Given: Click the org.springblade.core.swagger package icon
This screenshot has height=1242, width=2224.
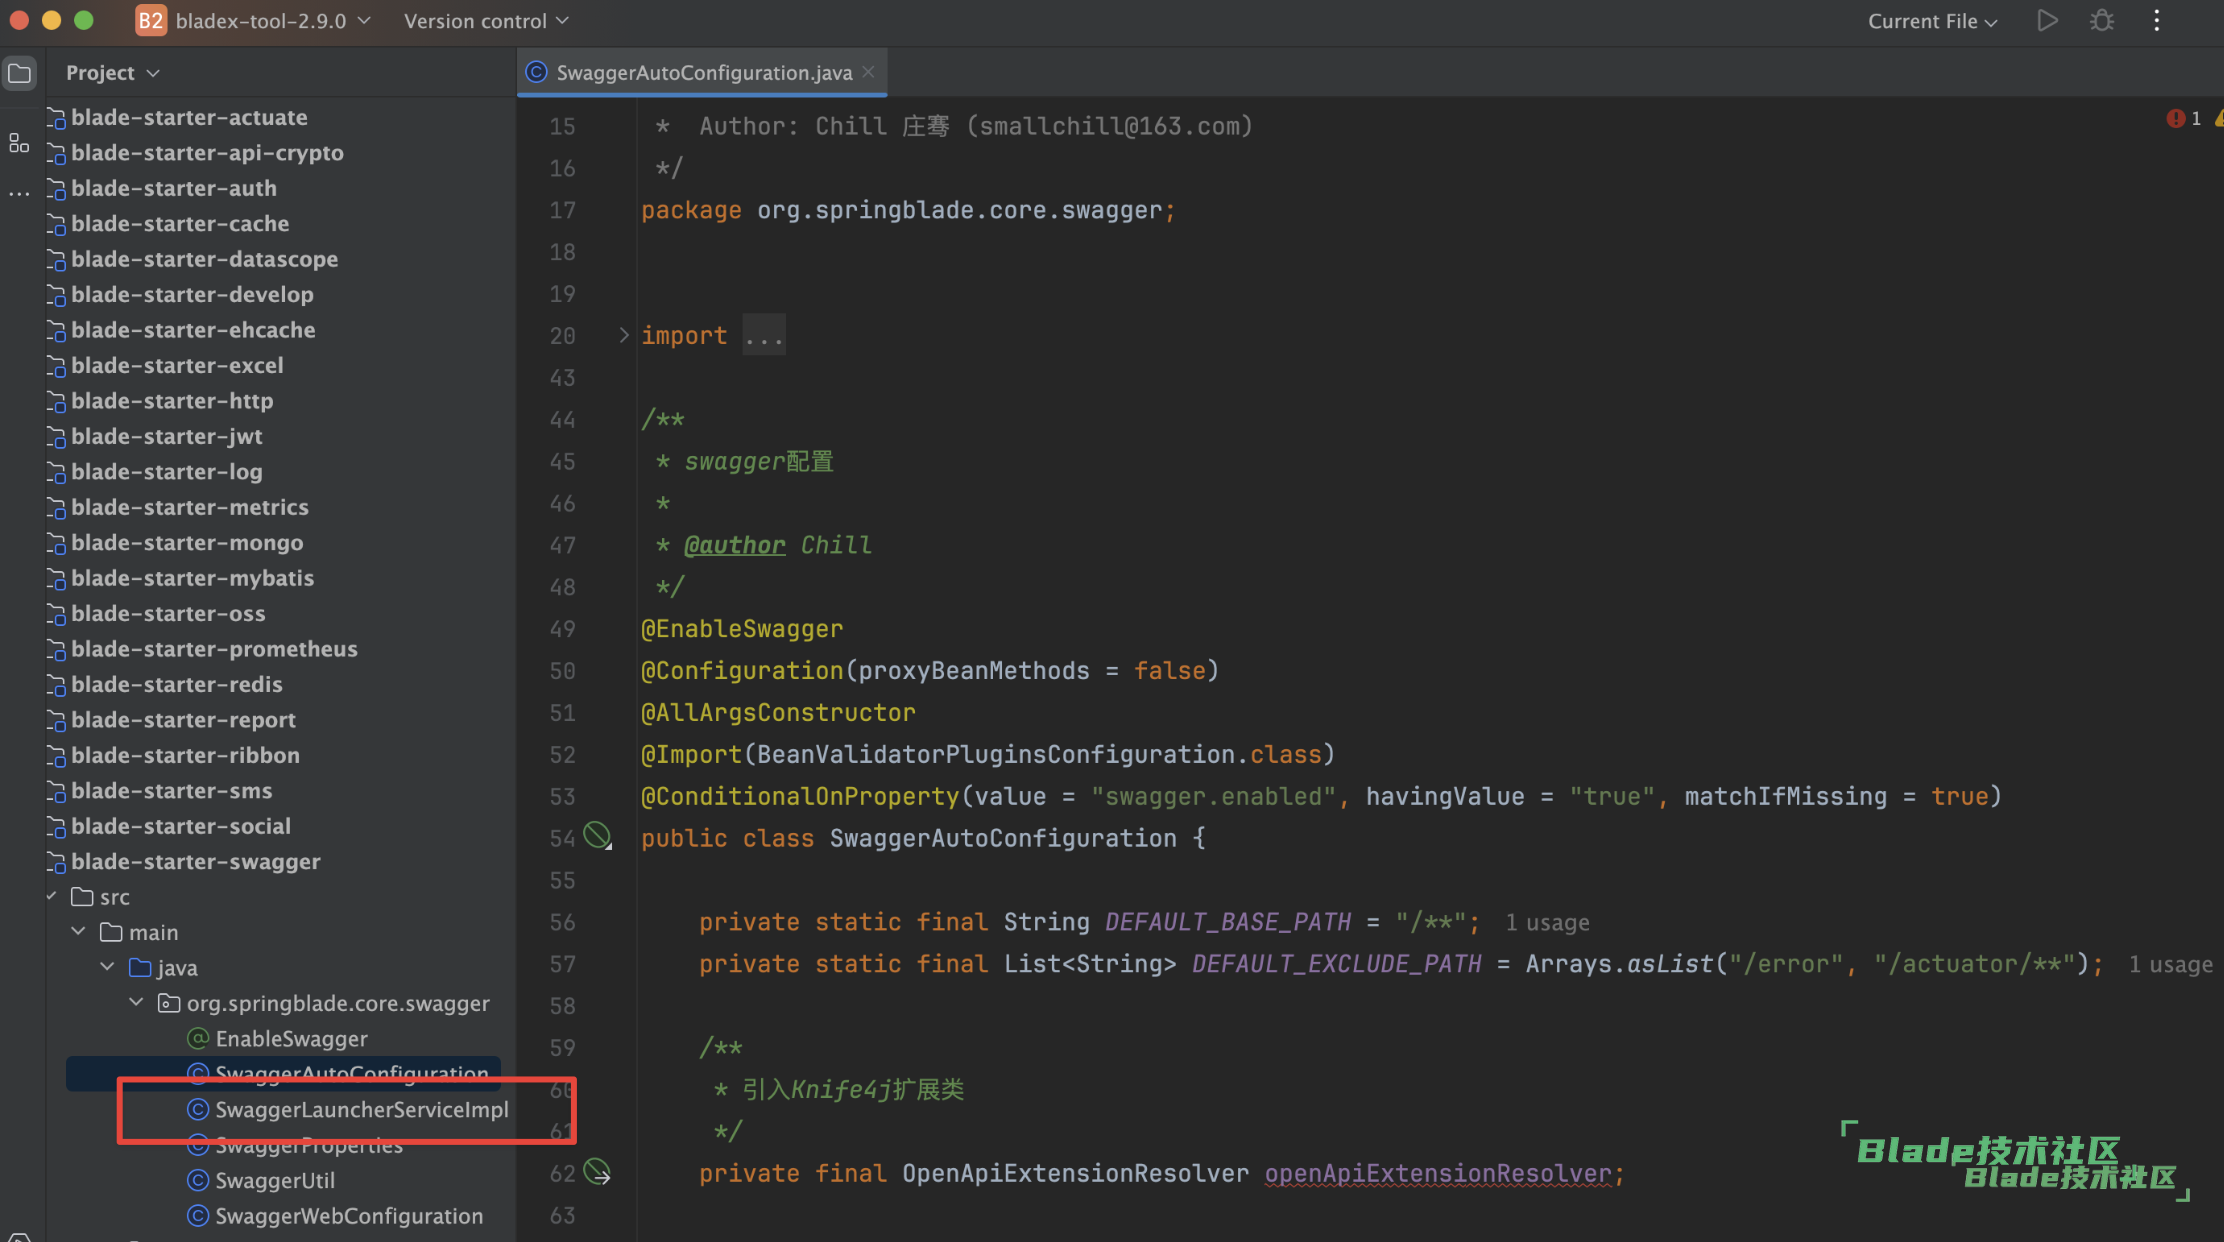Looking at the screenshot, I should 169,1003.
